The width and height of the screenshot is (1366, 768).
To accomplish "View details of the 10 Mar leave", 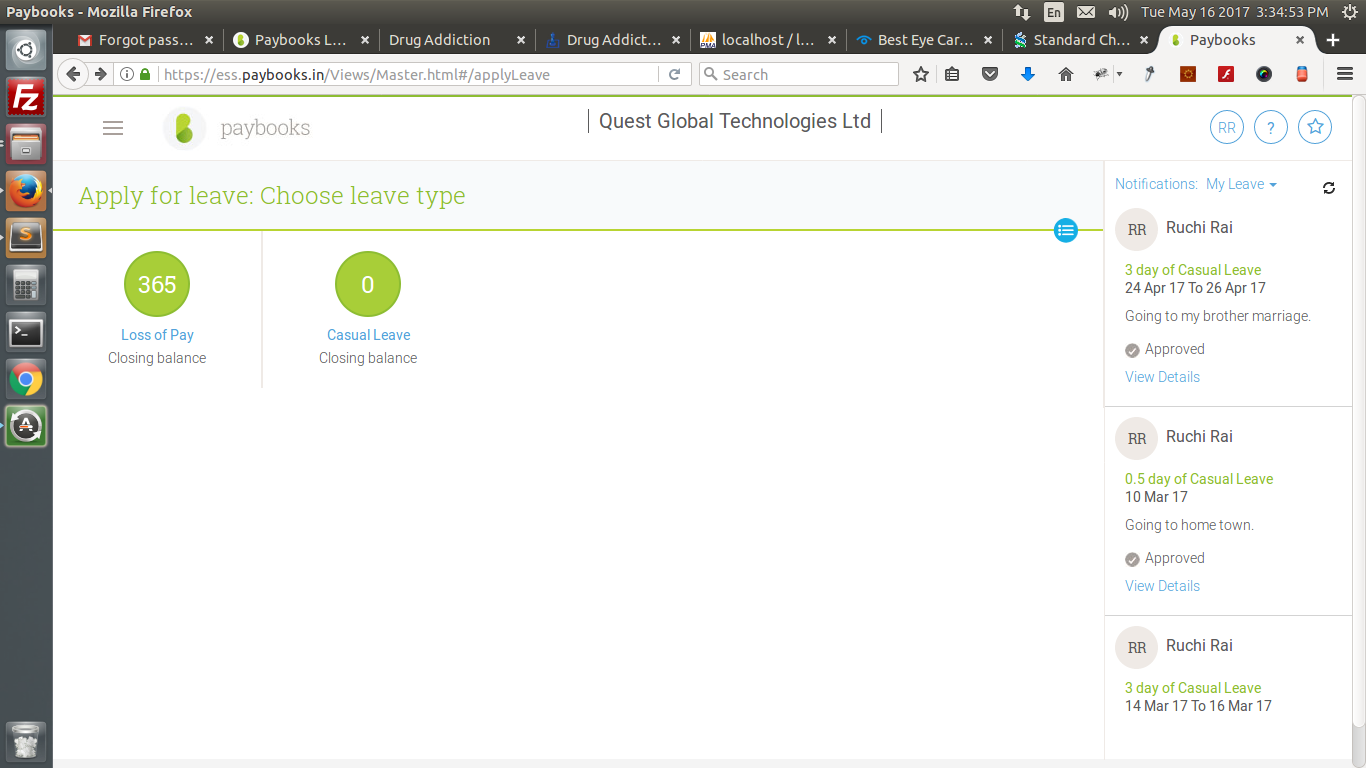I will point(1162,586).
